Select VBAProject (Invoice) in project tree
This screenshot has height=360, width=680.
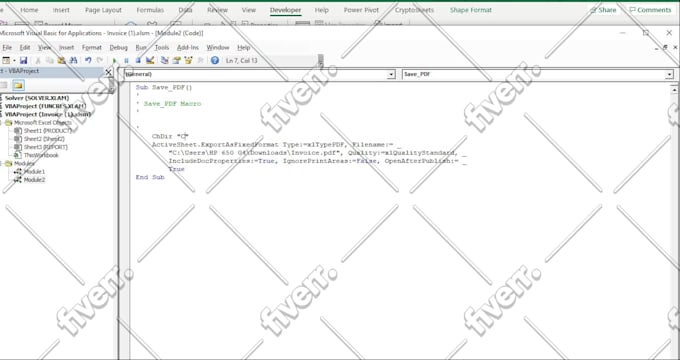[x=48, y=115]
